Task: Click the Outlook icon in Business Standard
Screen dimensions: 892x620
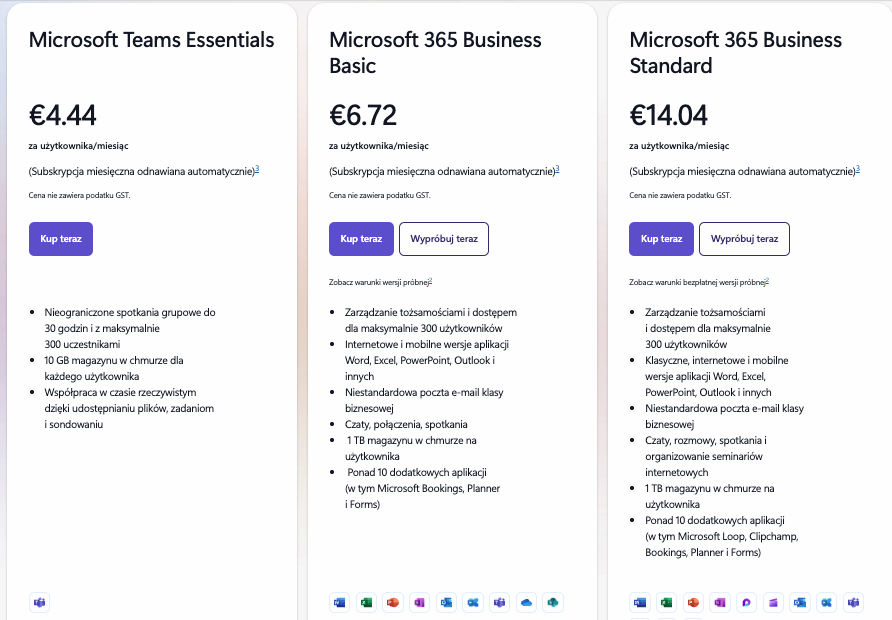Action: 800,602
